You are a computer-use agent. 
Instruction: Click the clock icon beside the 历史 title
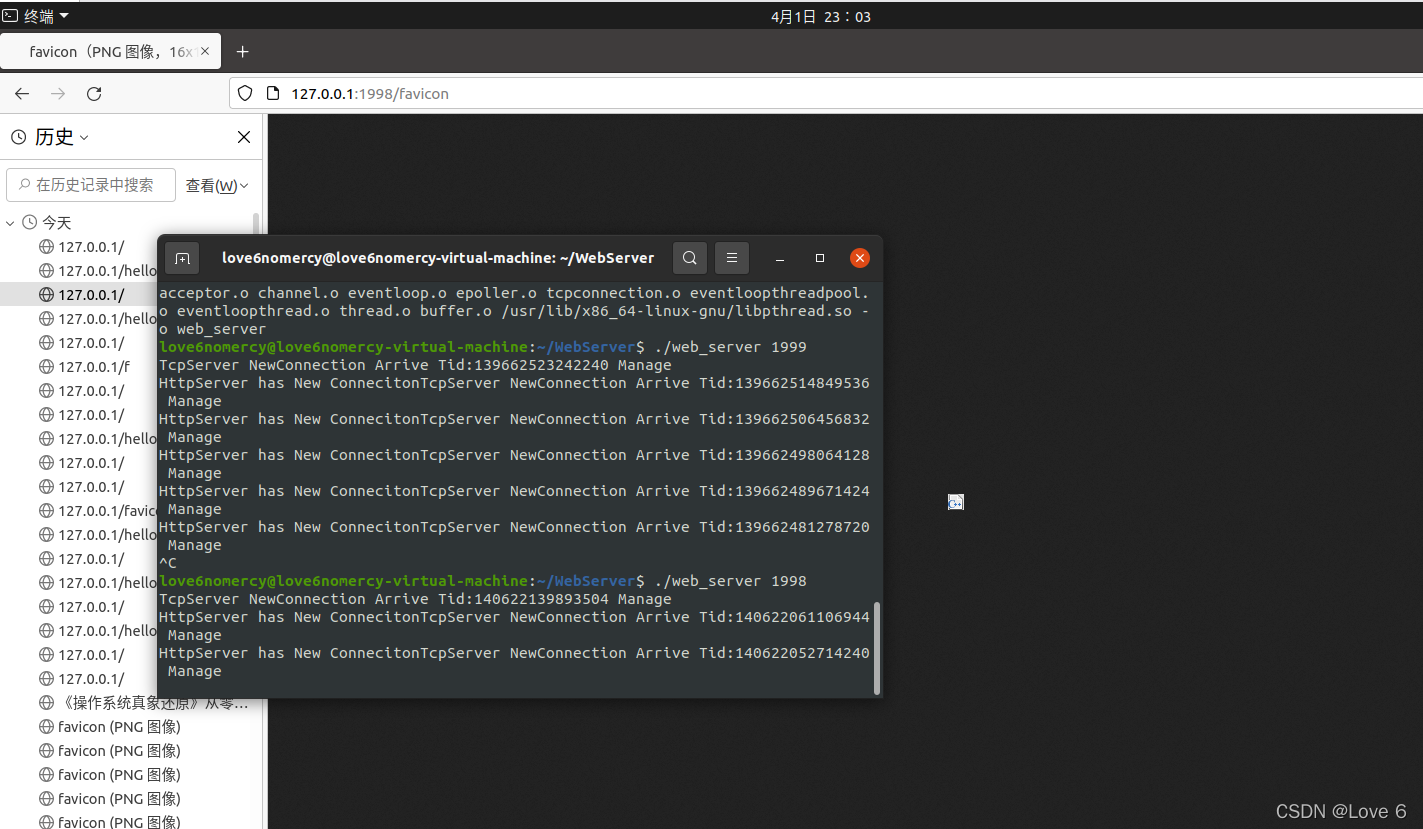coord(18,137)
